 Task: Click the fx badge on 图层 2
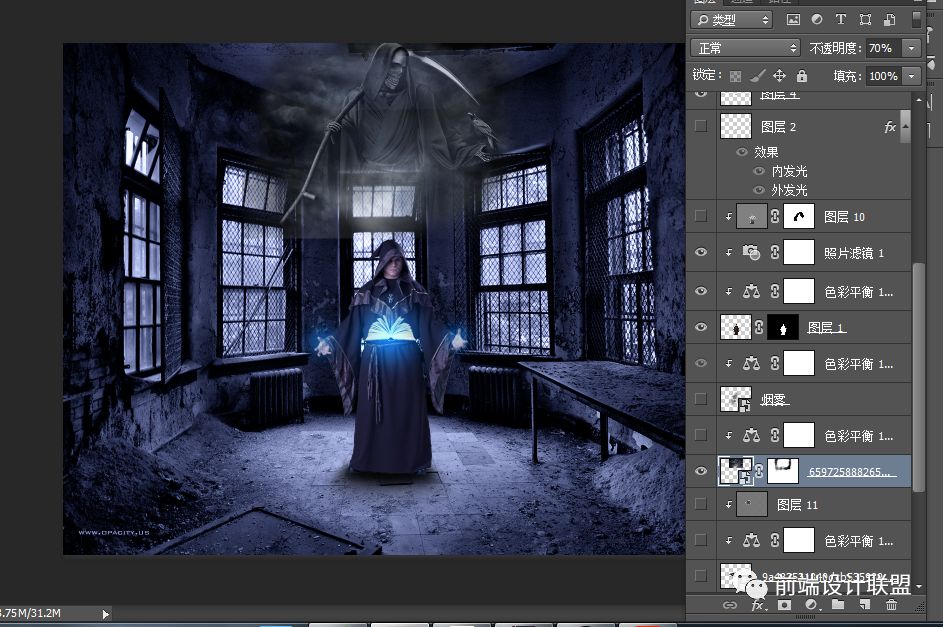tap(890, 127)
